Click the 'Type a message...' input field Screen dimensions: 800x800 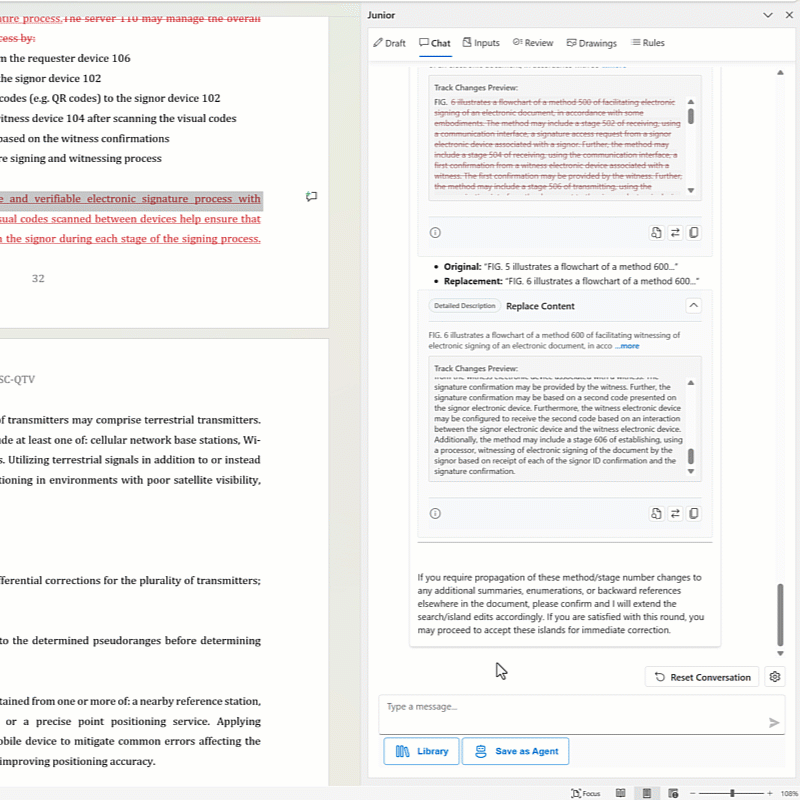pyautogui.click(x=570, y=714)
